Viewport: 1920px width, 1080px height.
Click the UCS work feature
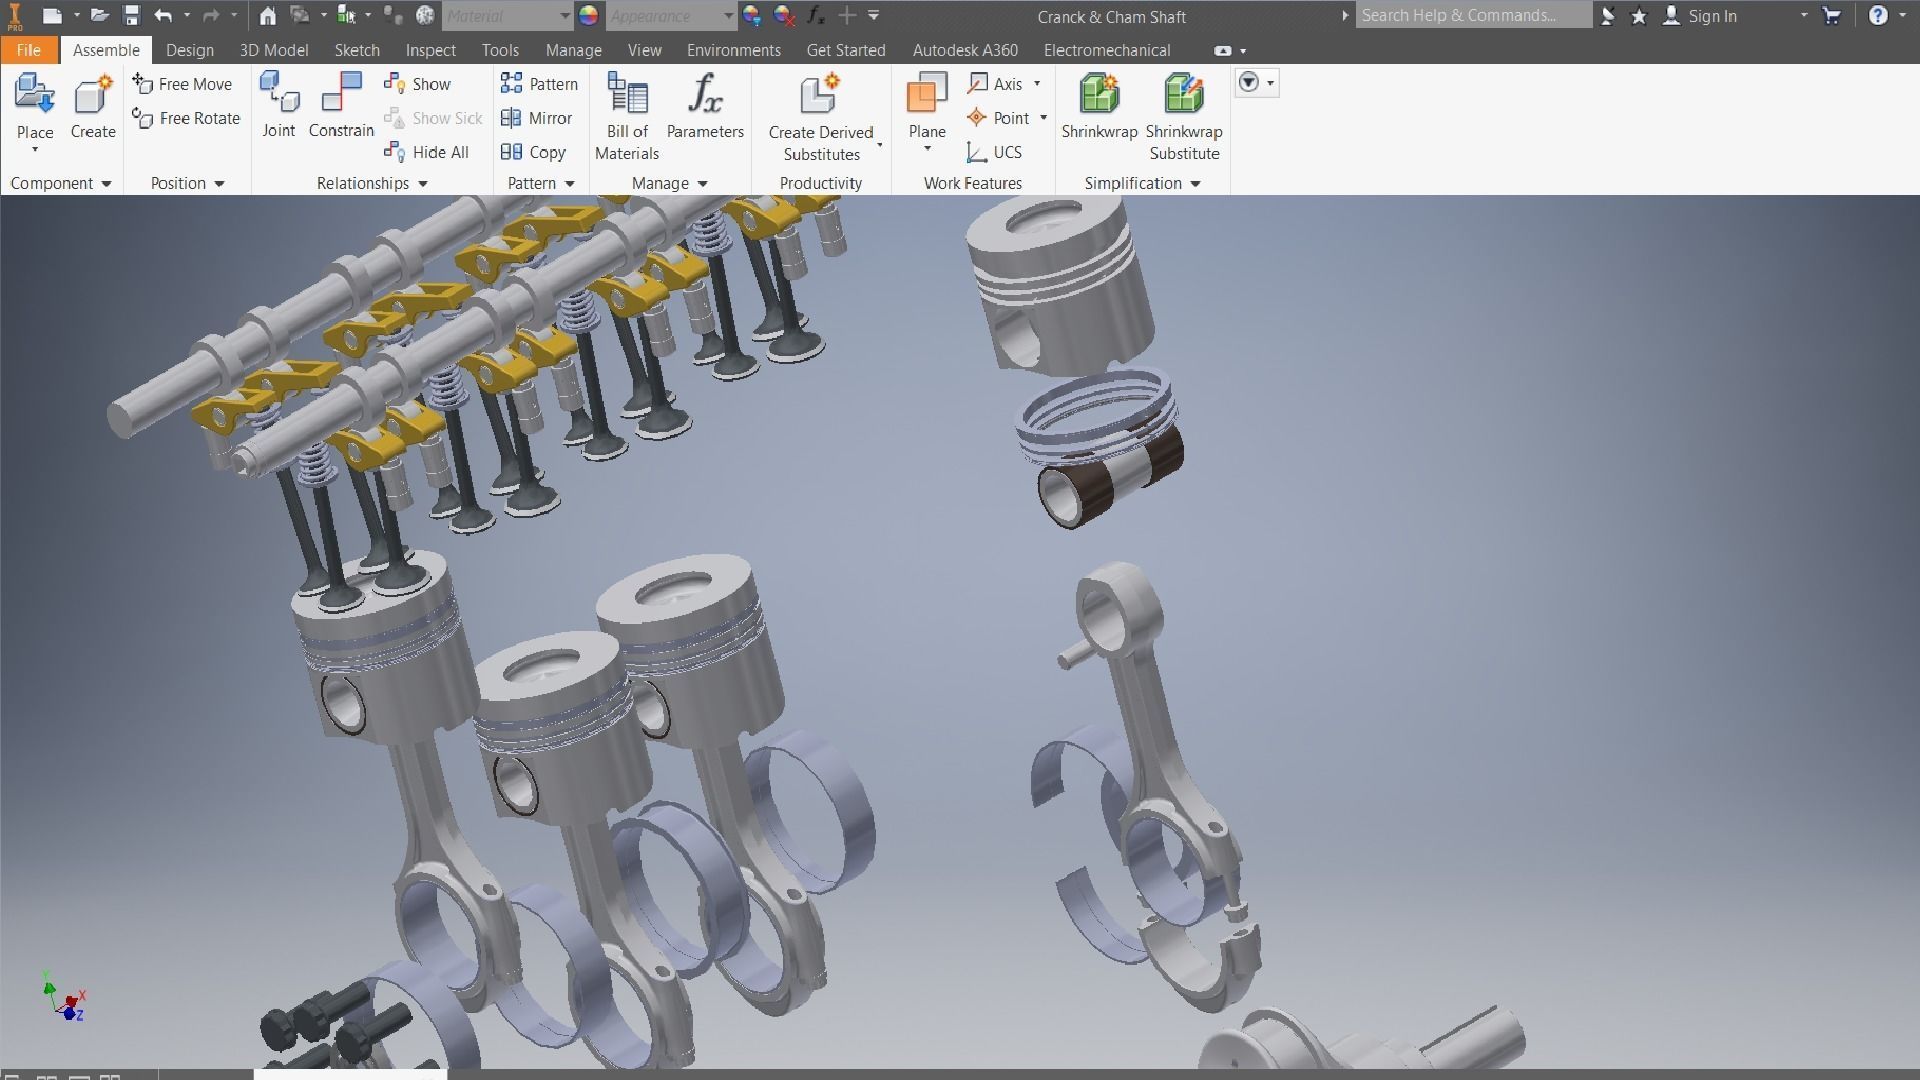pyautogui.click(x=995, y=152)
